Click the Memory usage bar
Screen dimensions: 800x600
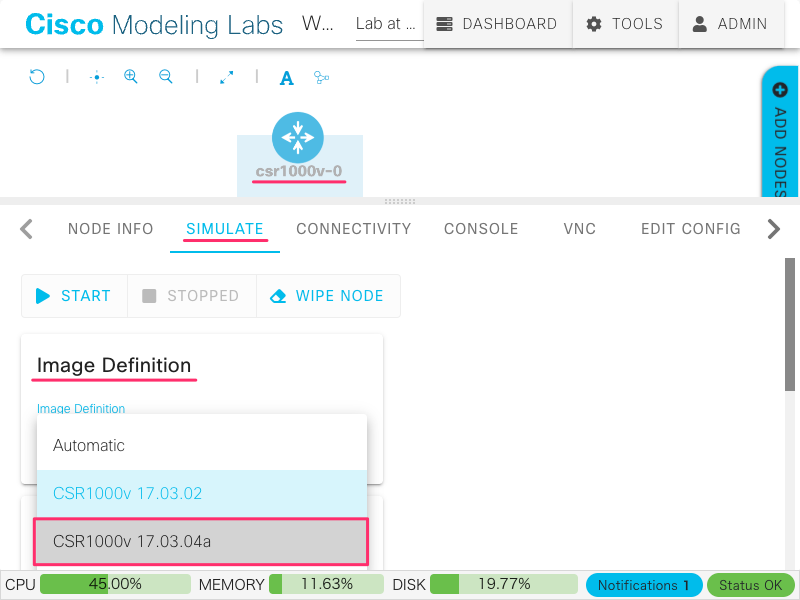coord(327,584)
